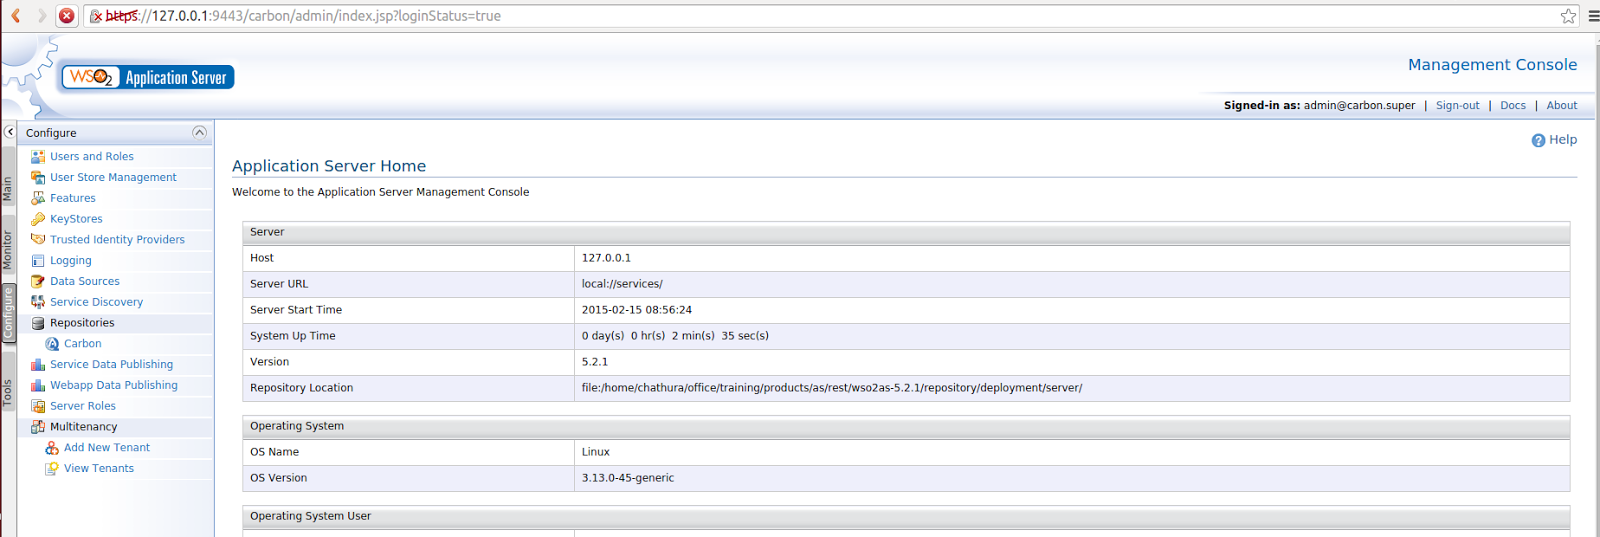Screen dimensions: 1600x537
Task: Click the Logging icon
Action: pyautogui.click(x=38, y=260)
